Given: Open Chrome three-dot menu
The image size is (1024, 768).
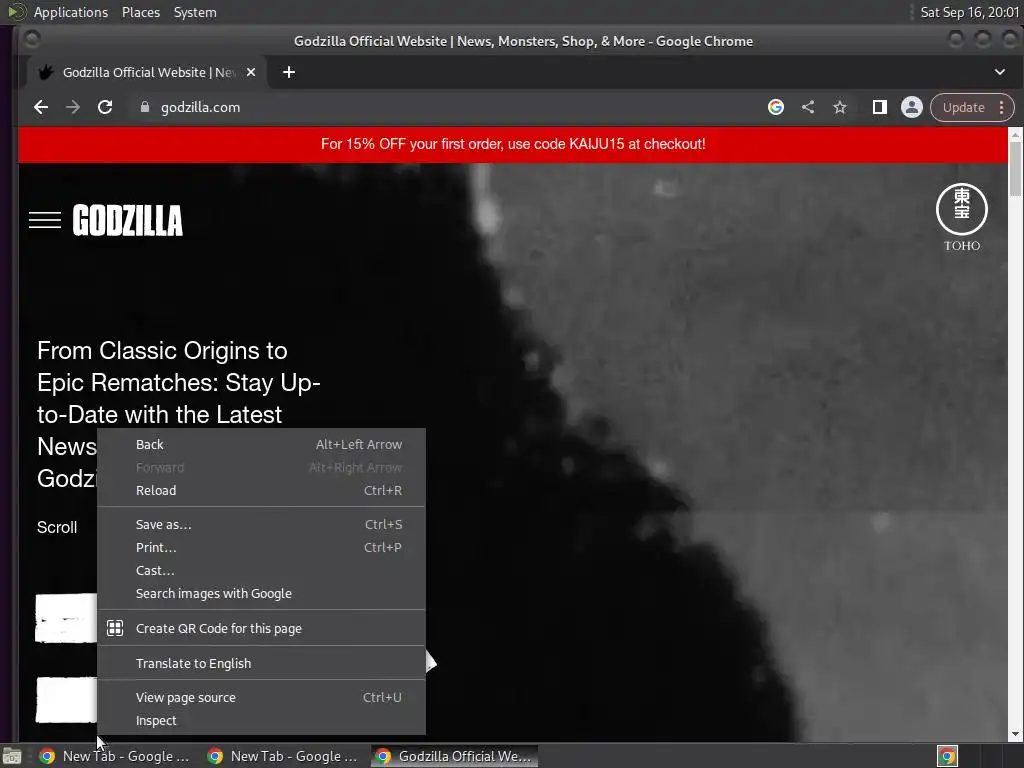Looking at the screenshot, I should coord(1002,107).
